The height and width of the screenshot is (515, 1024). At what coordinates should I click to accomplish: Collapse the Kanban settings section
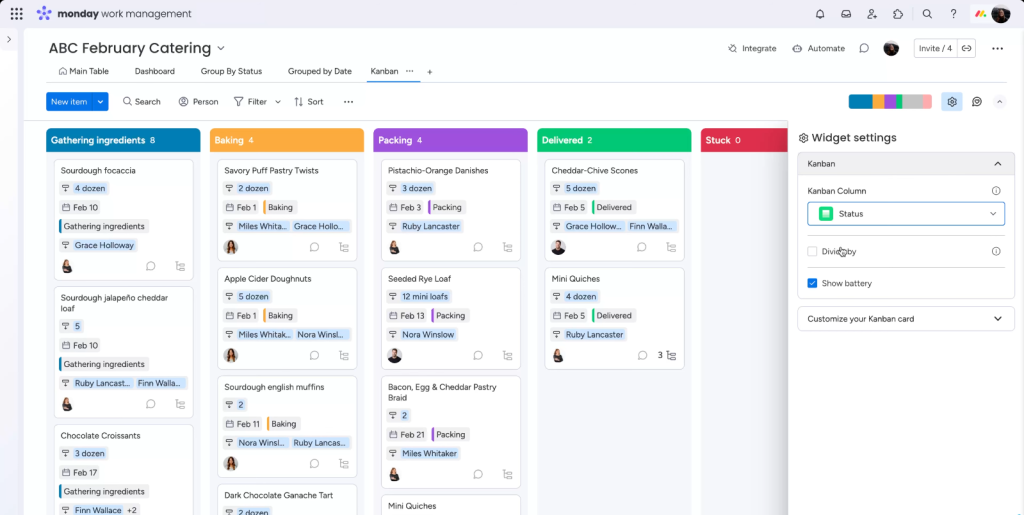996,163
